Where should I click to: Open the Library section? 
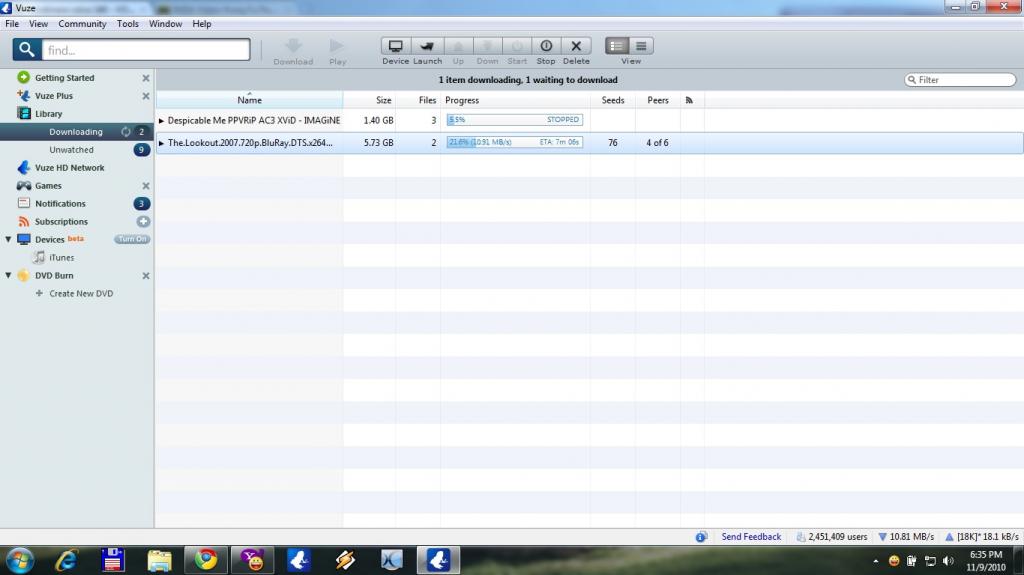48,114
